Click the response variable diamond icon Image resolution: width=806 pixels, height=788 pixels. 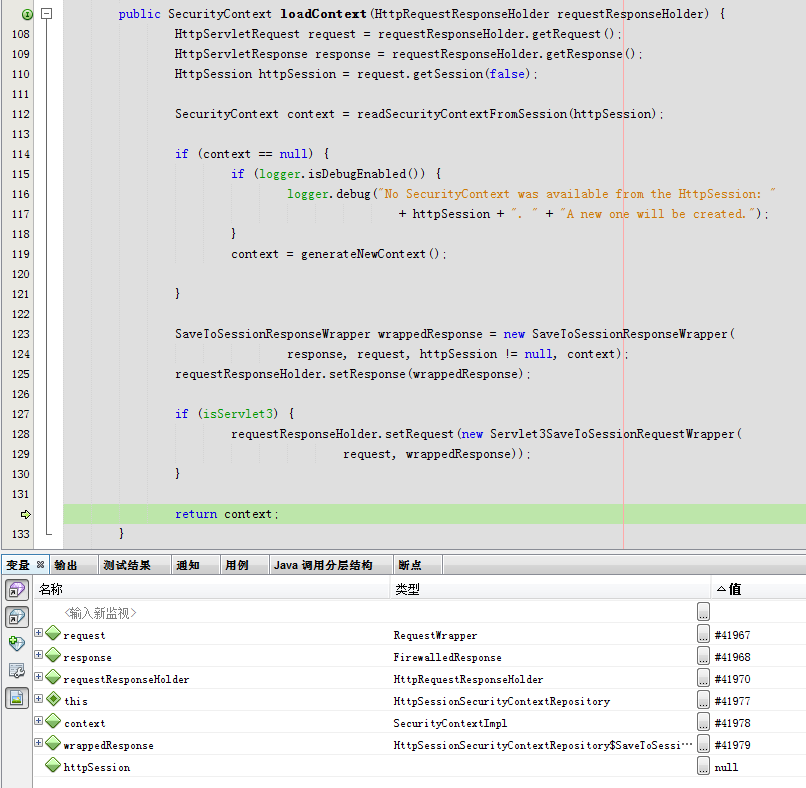(53, 655)
